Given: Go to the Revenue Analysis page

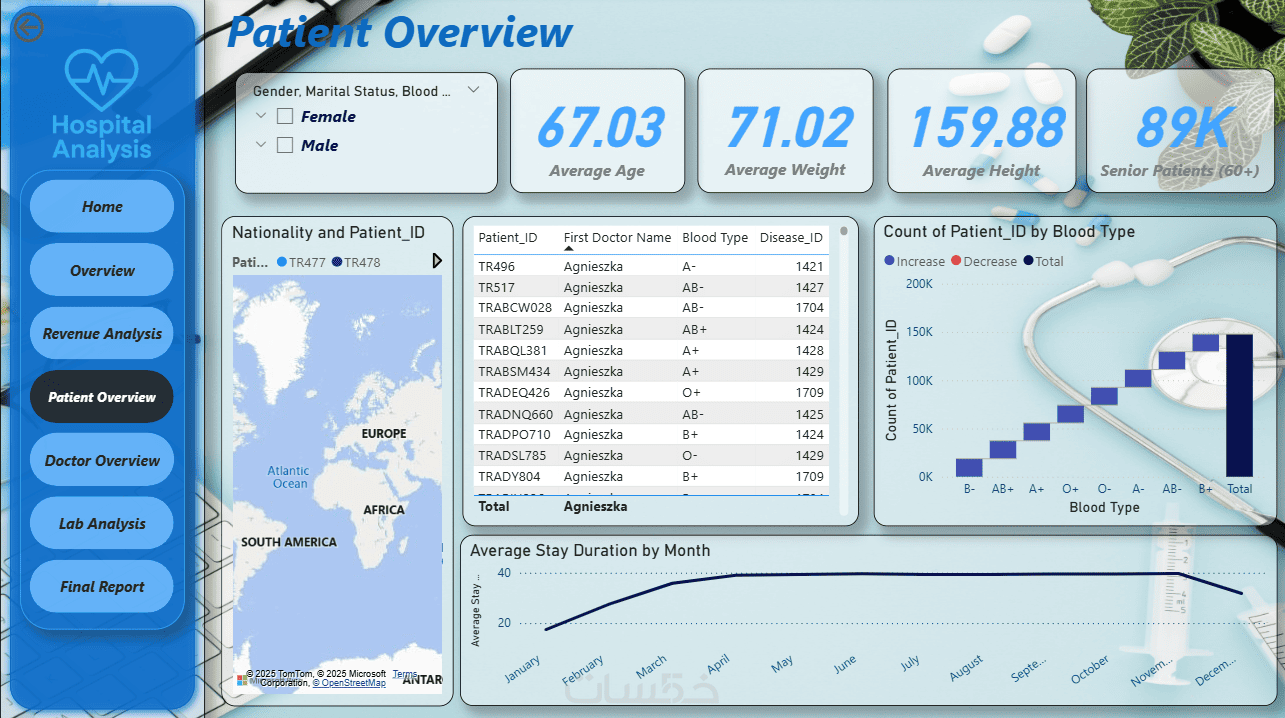Looking at the screenshot, I should [x=102, y=334].
